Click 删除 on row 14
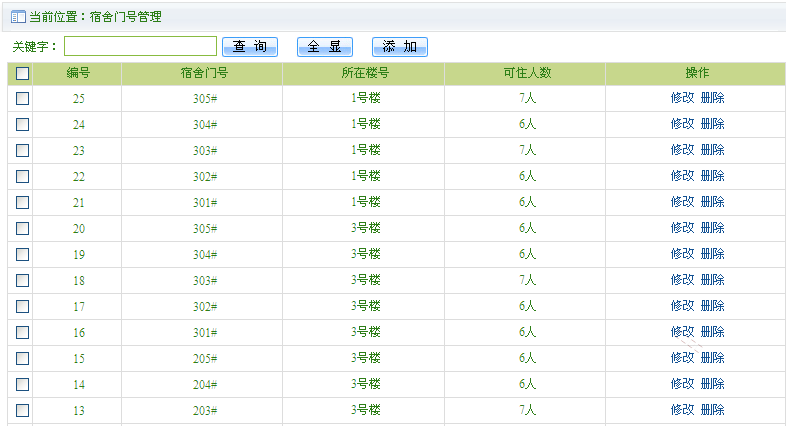Image resolution: width=786 pixels, height=426 pixels. pos(712,384)
